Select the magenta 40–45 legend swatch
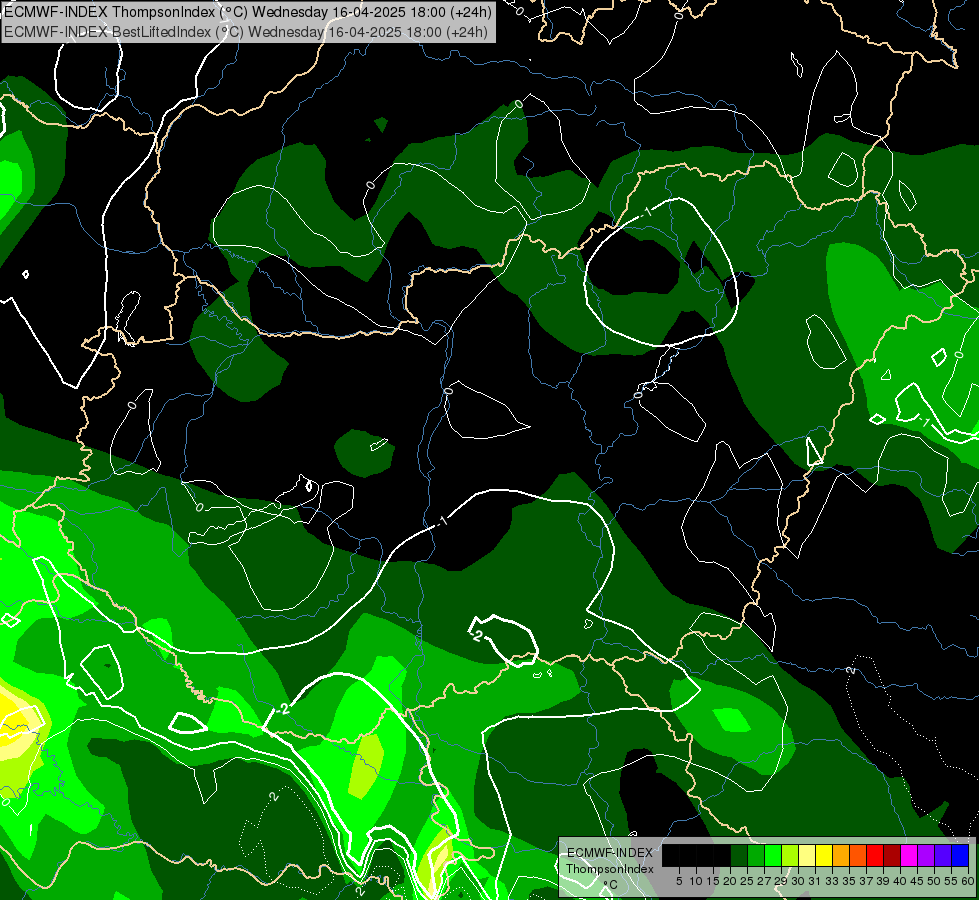Viewport: 979px width, 900px height. click(x=909, y=855)
